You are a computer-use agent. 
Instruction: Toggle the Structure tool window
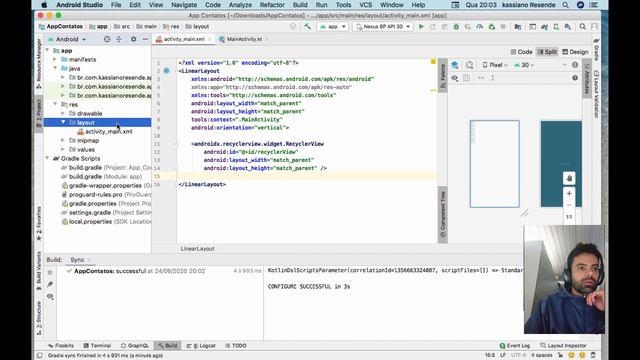pyautogui.click(x=39, y=318)
